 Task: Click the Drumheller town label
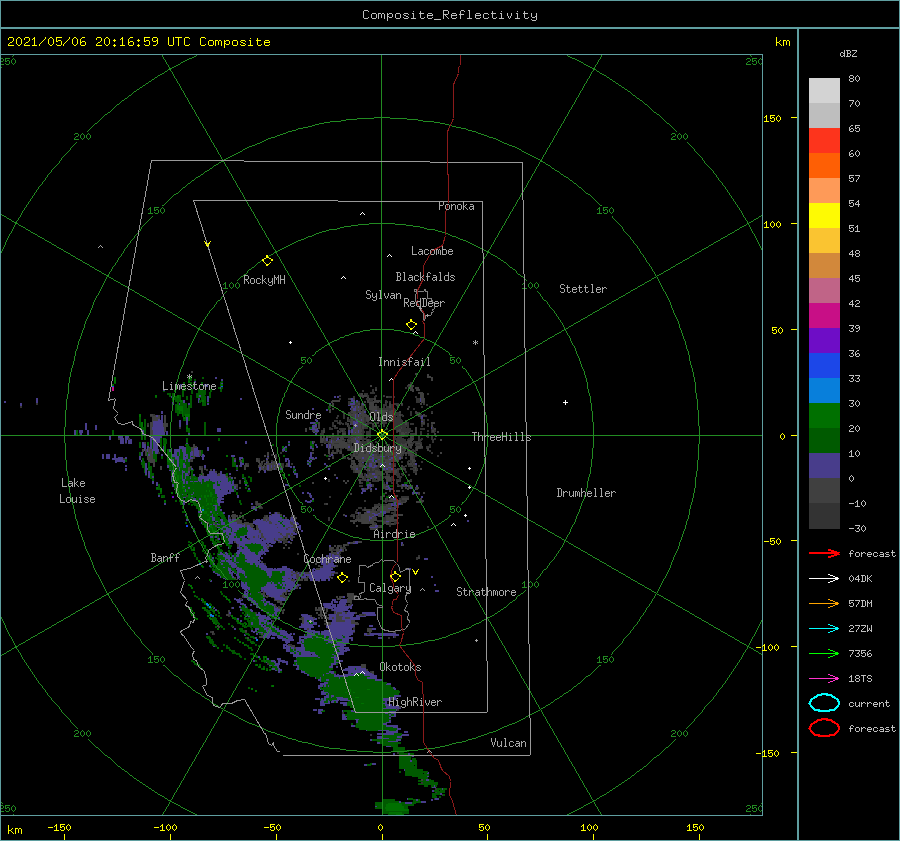[x=586, y=493]
